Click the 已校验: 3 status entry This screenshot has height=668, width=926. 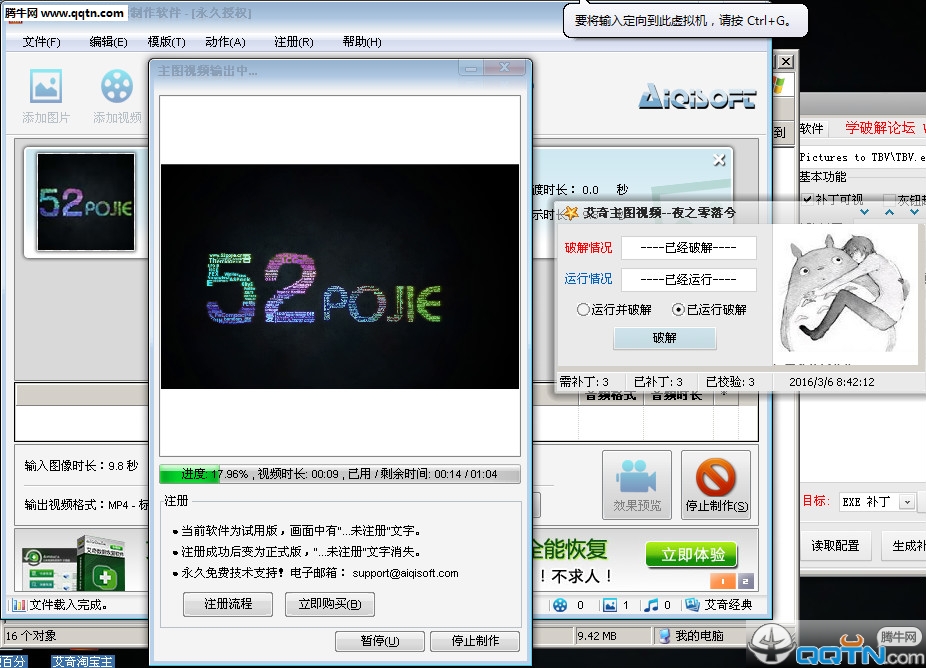[x=730, y=382]
